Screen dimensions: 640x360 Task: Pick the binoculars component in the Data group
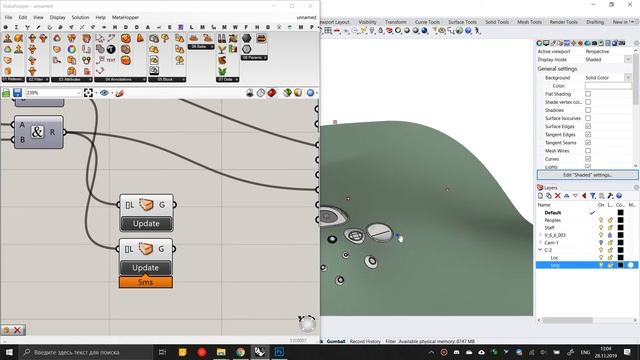(222, 38)
